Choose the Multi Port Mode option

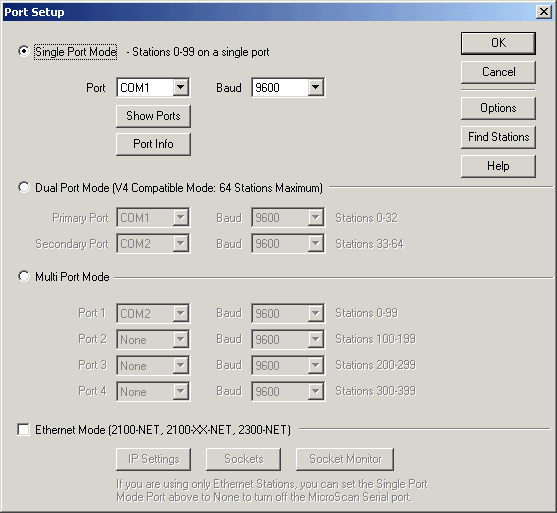[24, 276]
